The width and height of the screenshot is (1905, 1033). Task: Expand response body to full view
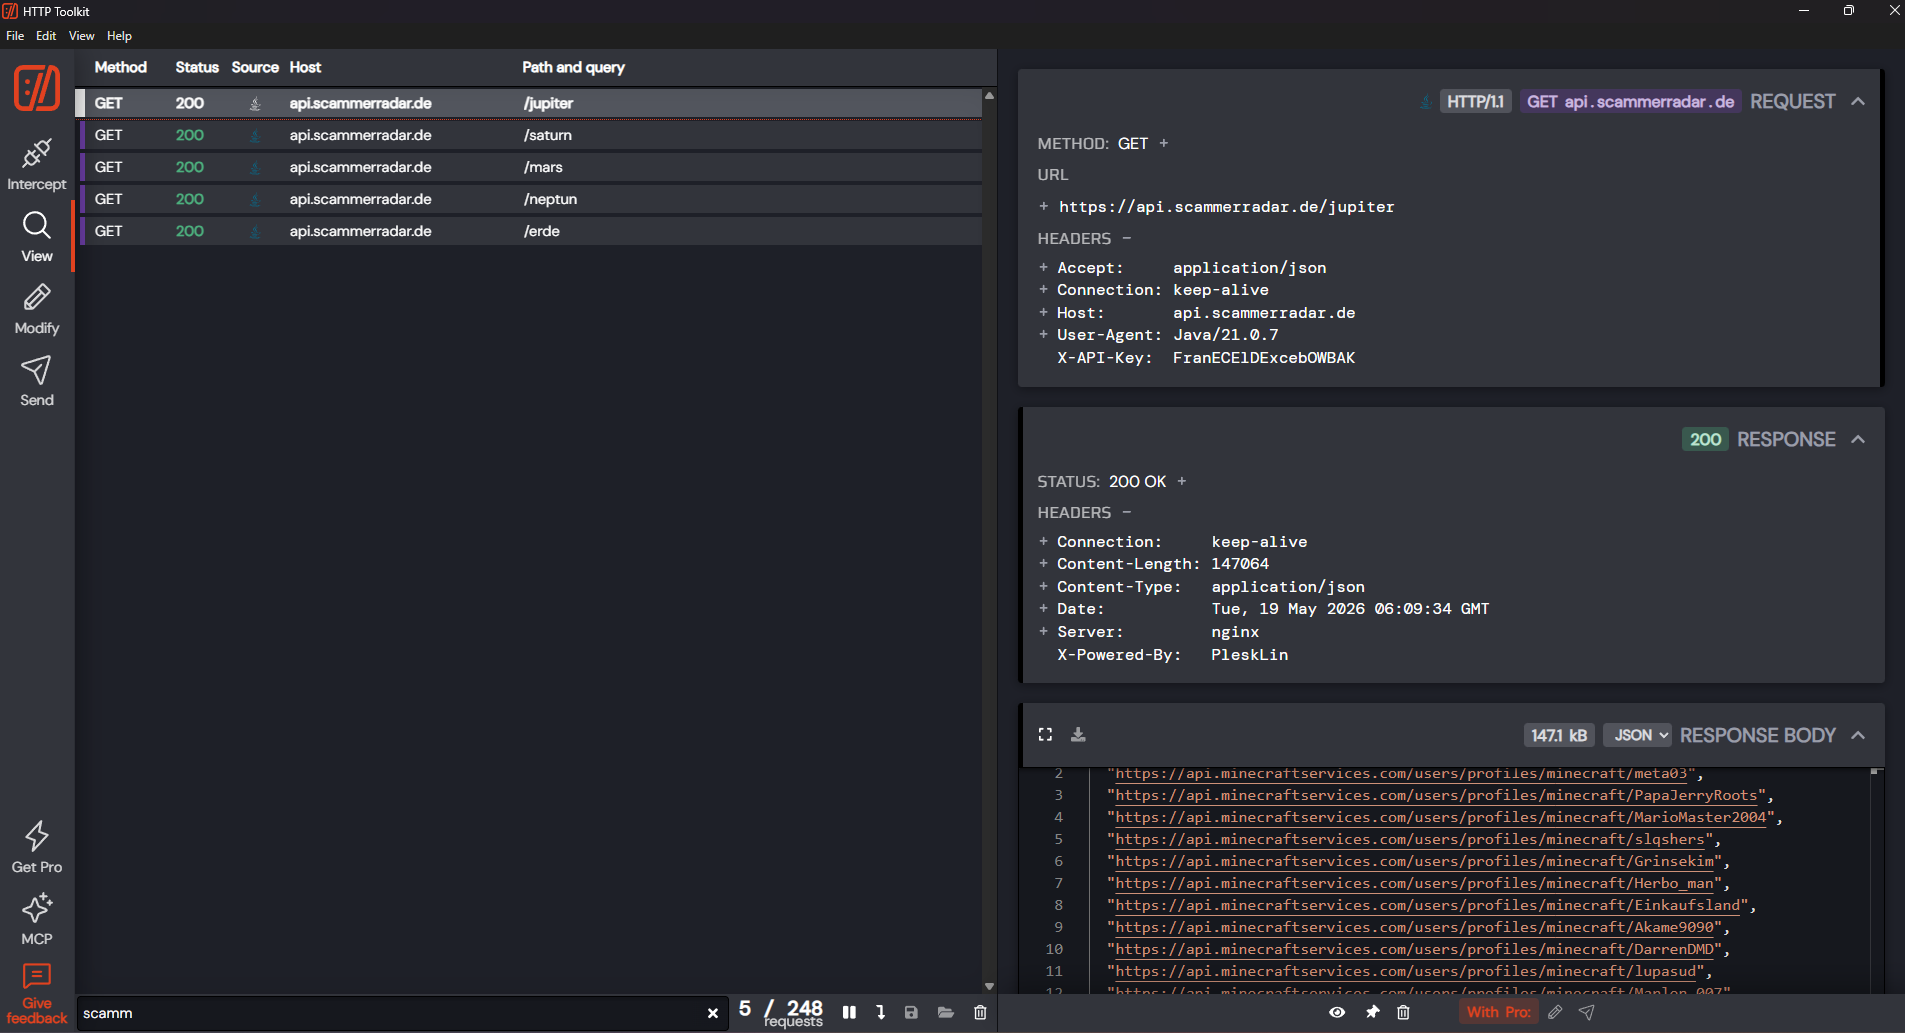(x=1045, y=735)
